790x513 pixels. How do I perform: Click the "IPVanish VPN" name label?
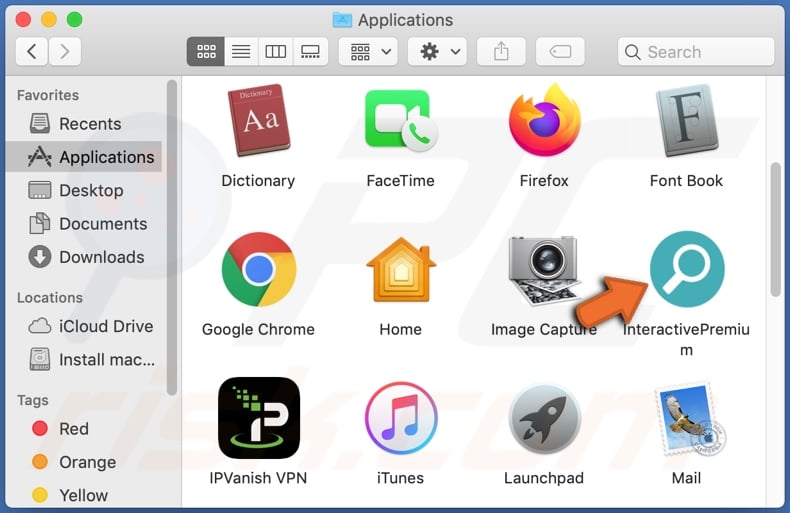pyautogui.click(x=258, y=478)
